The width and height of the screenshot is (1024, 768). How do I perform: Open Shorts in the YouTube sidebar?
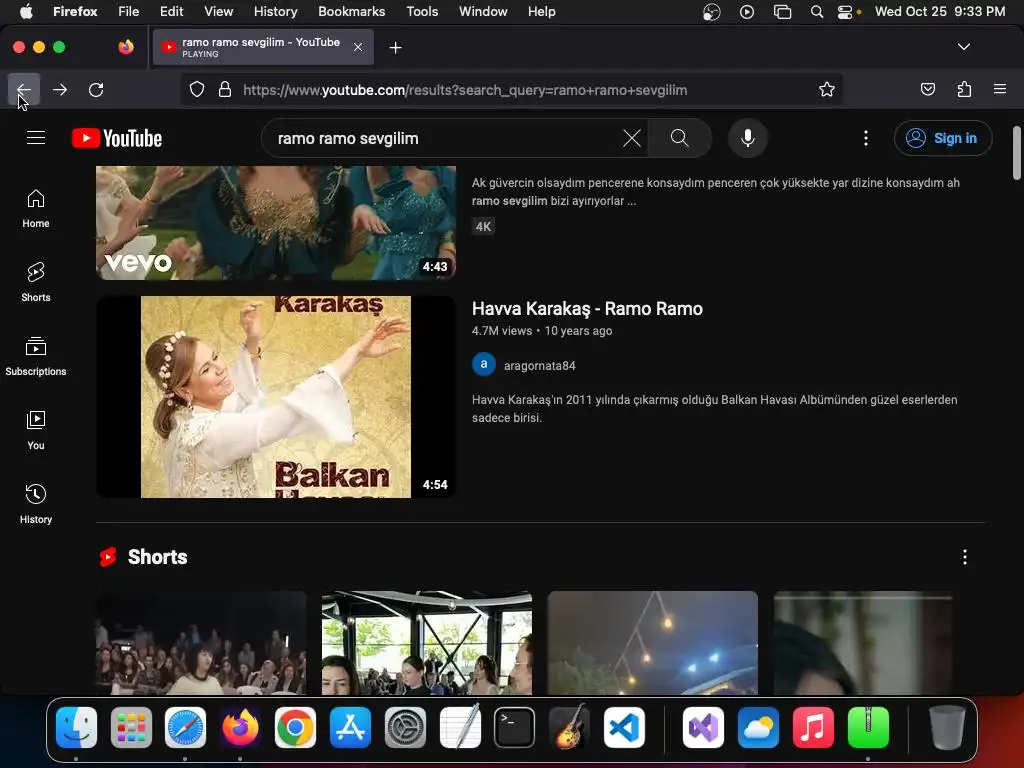[x=36, y=282]
